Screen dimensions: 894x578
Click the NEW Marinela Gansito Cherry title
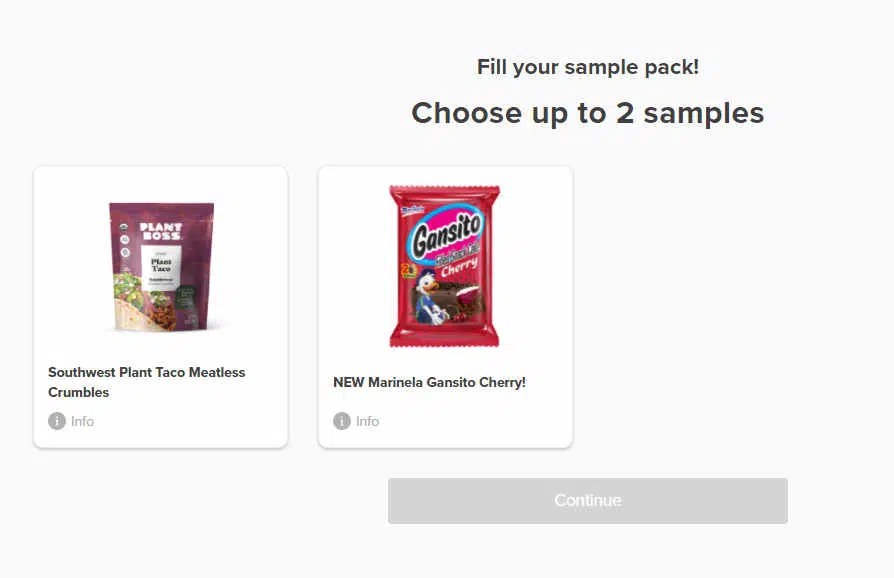pos(429,382)
